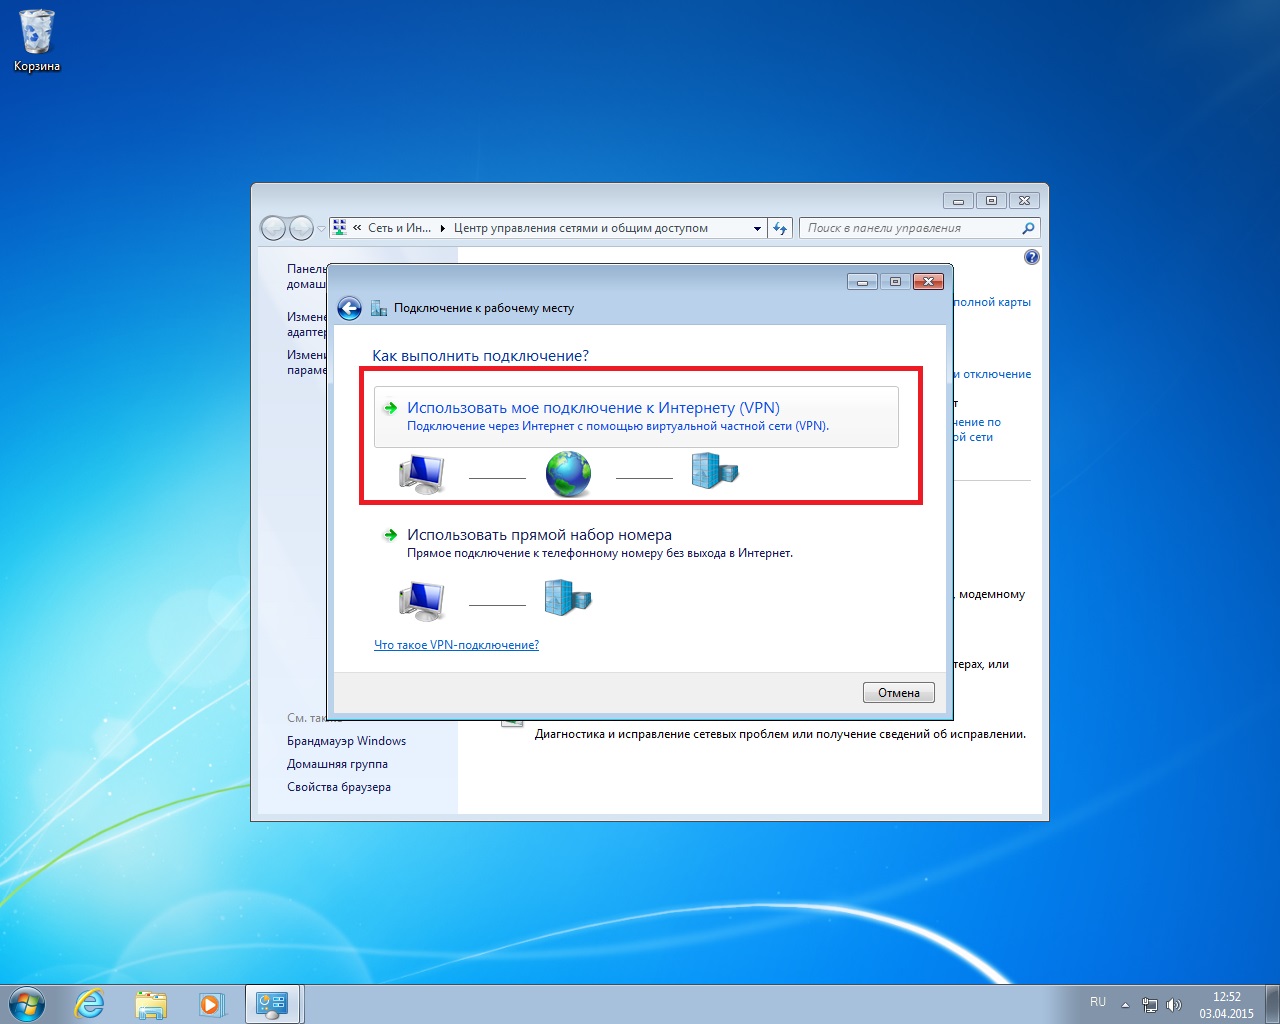
Task: Show hidden tray icons arrow
Action: click(1126, 1005)
